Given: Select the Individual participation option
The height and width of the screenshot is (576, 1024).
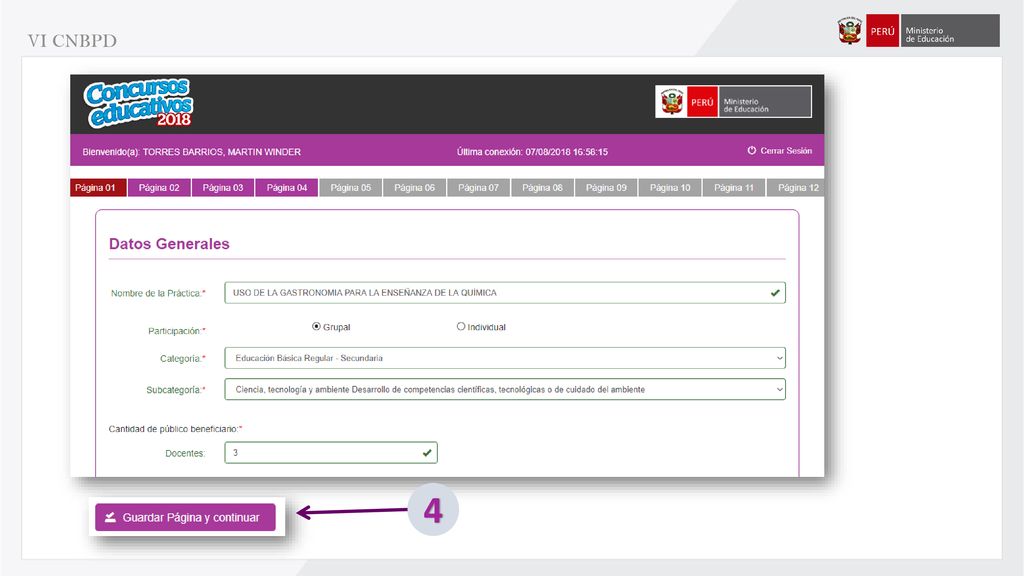Looking at the screenshot, I should tap(461, 327).
